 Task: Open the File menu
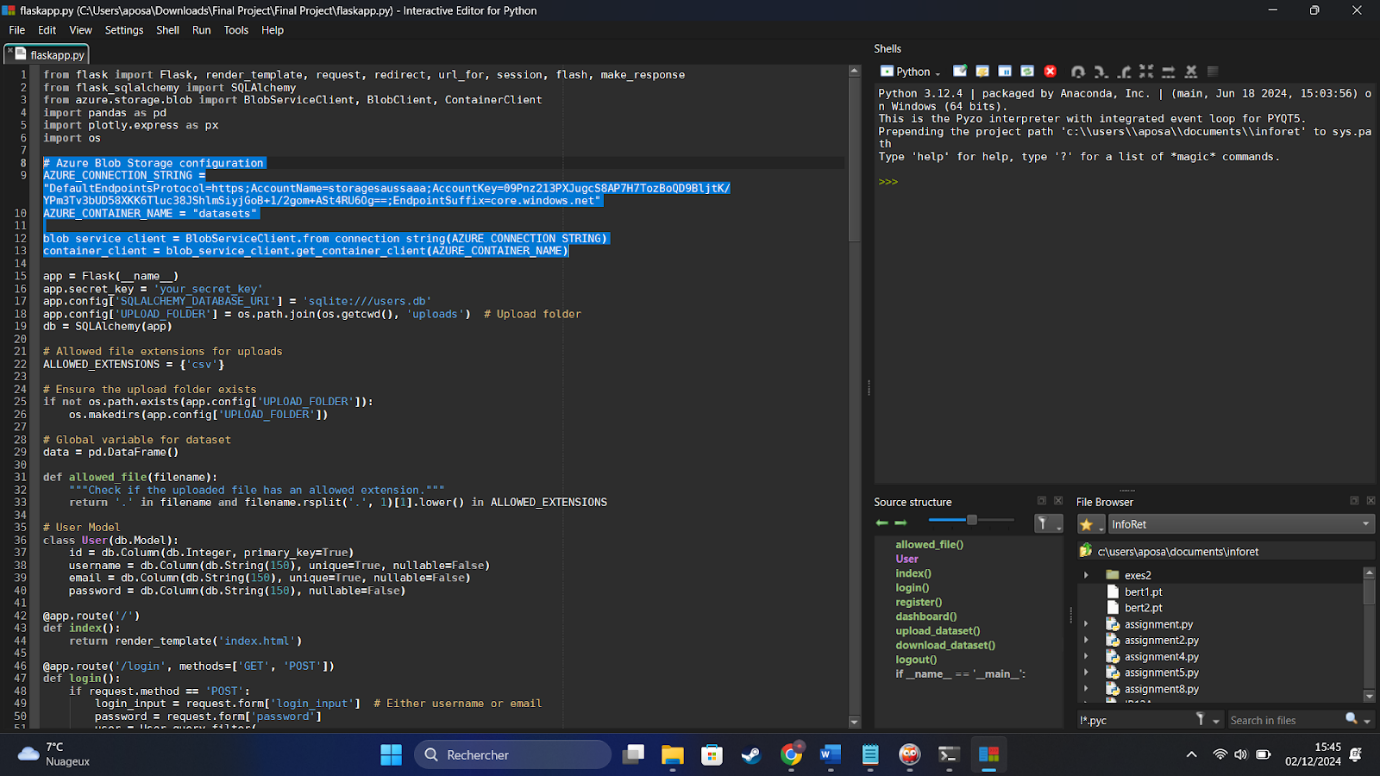coord(17,30)
